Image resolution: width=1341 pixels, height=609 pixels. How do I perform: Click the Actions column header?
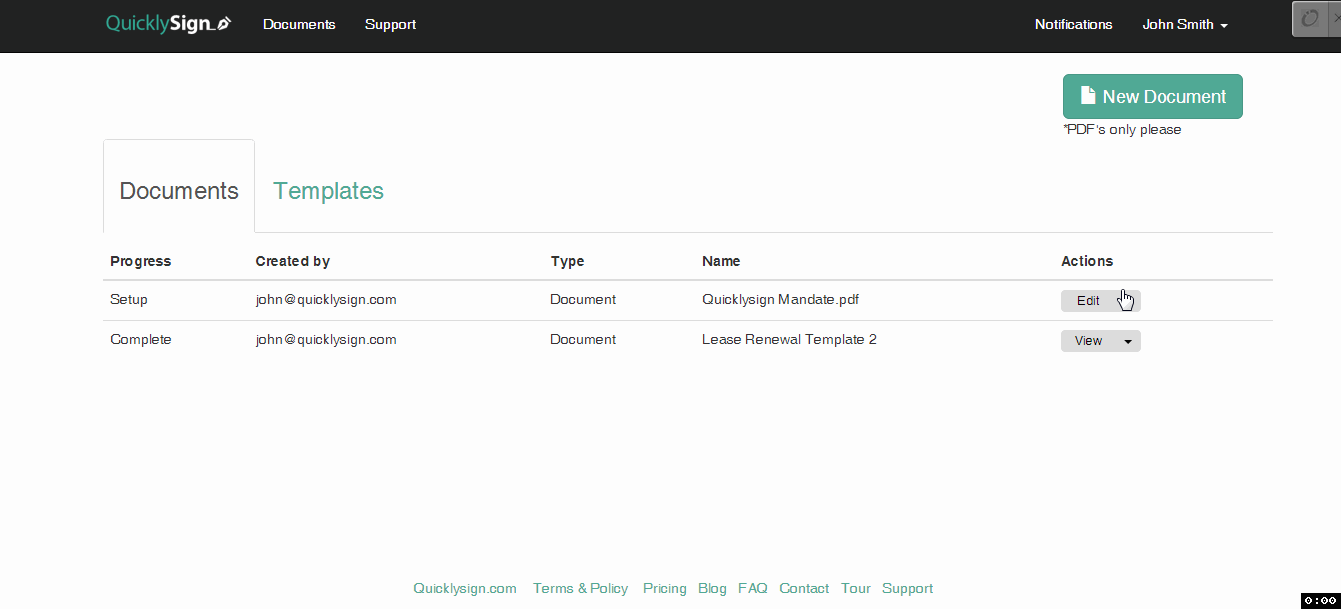click(1087, 261)
